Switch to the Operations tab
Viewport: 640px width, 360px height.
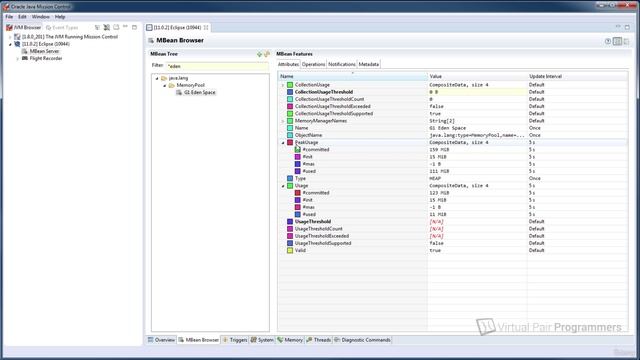coord(313,64)
